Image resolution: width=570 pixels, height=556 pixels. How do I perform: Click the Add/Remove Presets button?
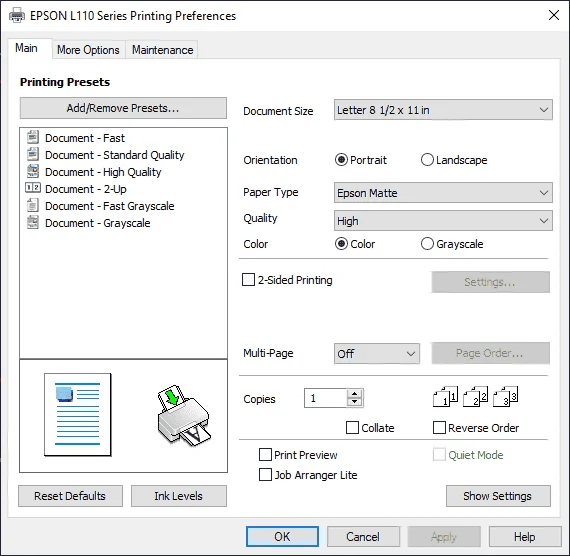123,108
